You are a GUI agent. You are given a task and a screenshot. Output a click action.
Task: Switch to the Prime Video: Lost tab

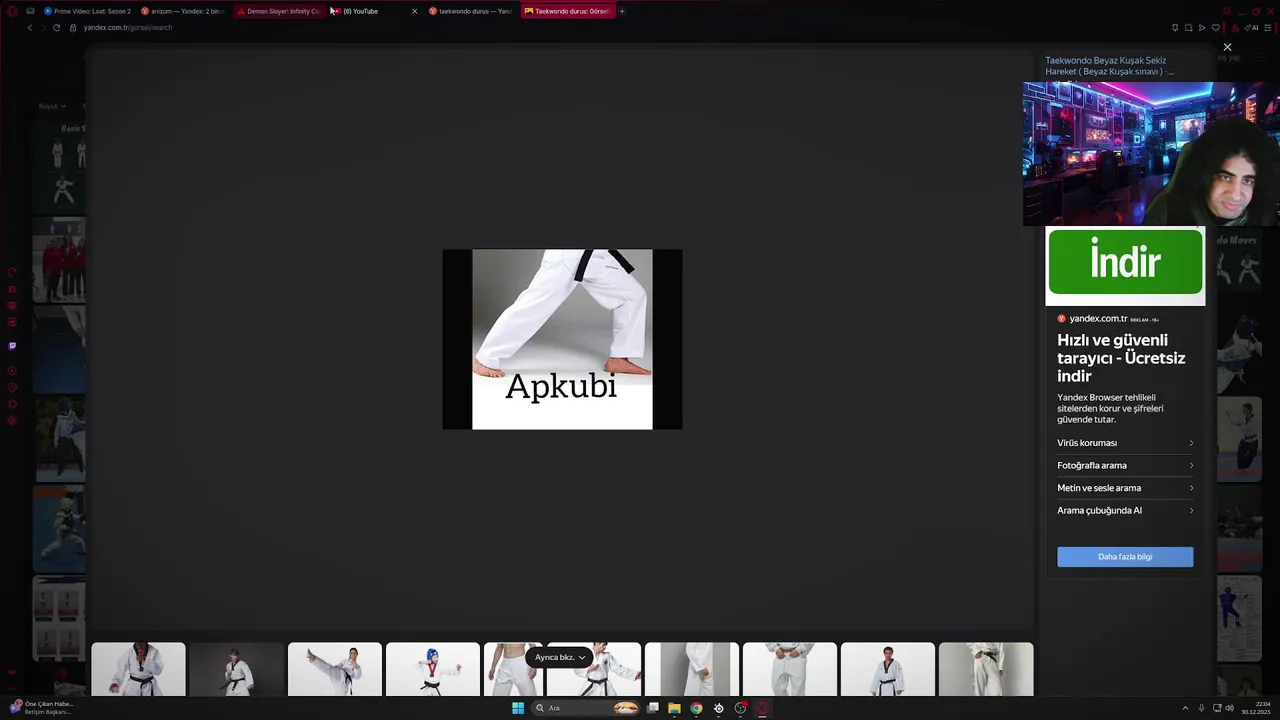point(87,11)
